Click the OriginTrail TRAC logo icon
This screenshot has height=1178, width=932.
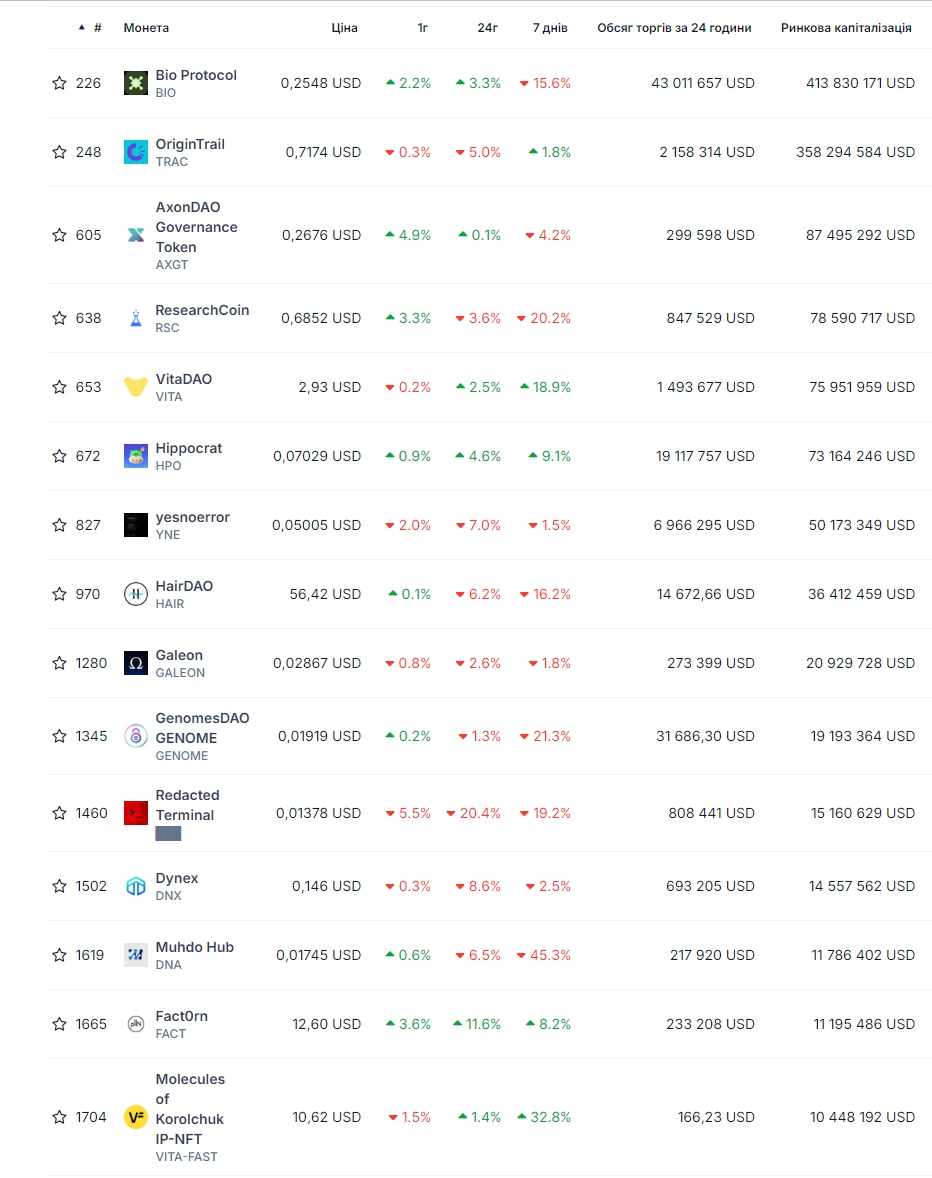pyautogui.click(x=135, y=153)
